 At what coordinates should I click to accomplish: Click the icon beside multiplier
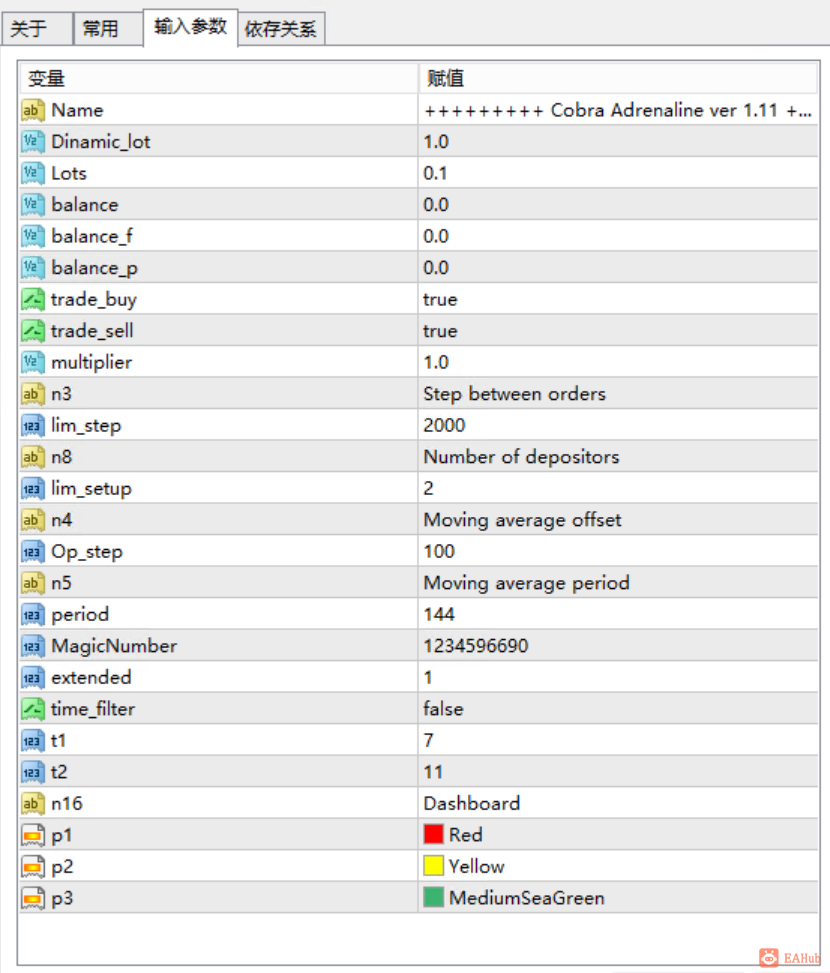(33, 362)
